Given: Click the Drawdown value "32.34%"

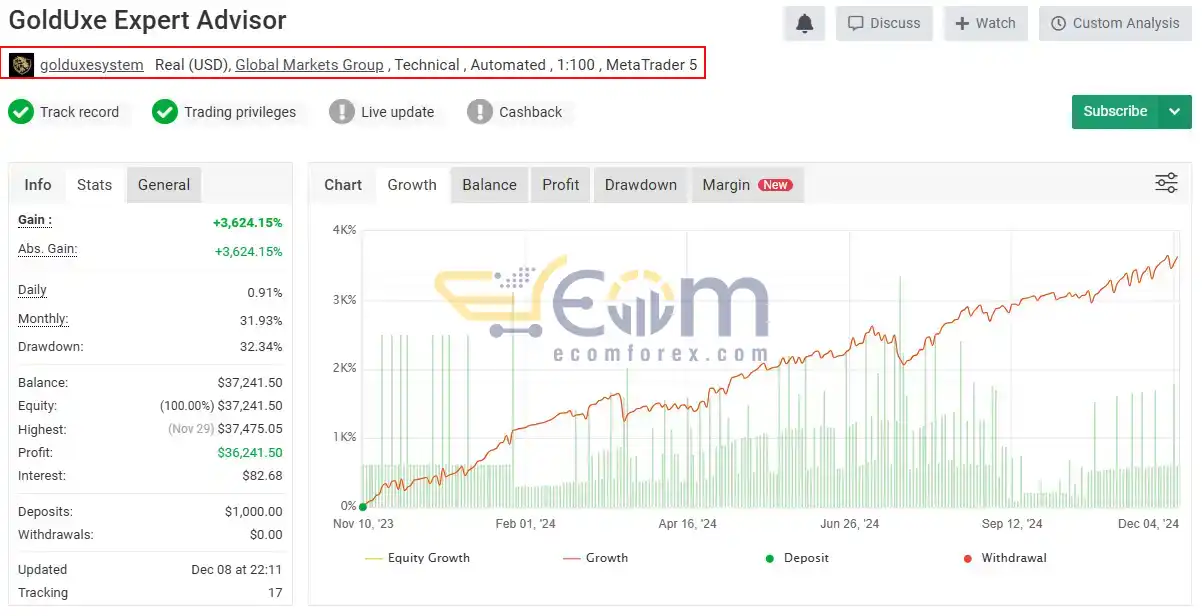Looking at the screenshot, I should pos(261,347).
